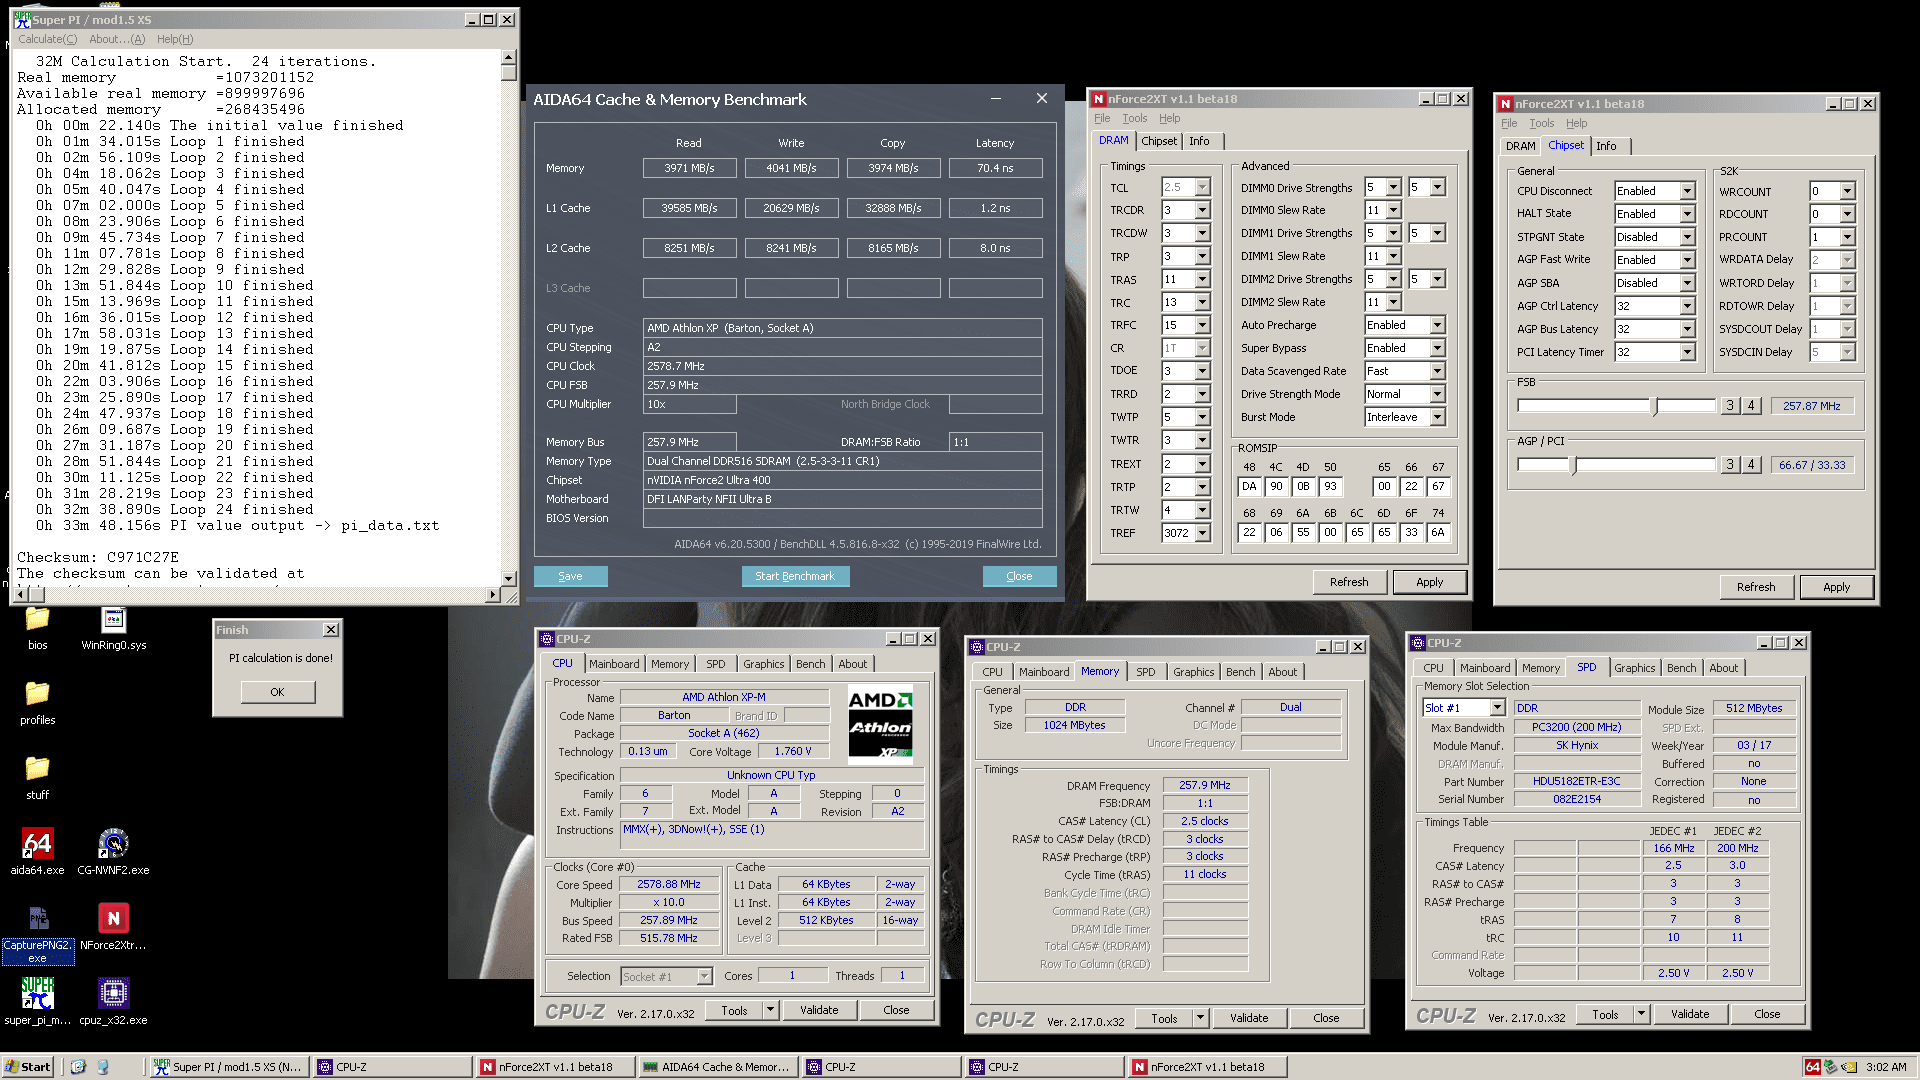
Task: Open AGP Fast Write dropdown
Action: pos(1687,260)
